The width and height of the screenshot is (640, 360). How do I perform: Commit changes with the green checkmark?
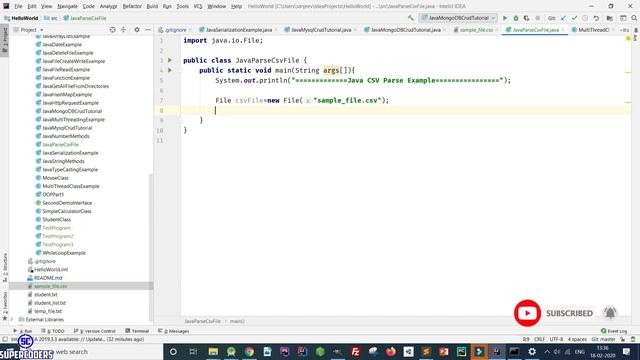pos(574,18)
